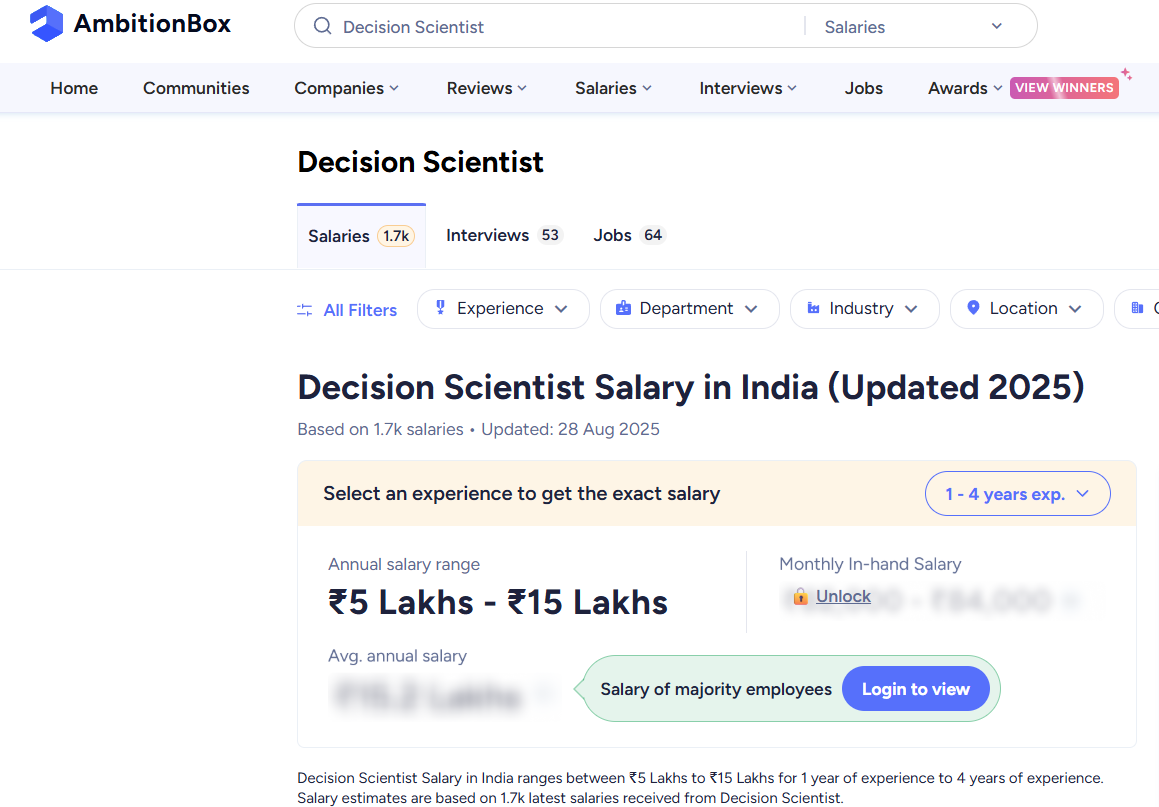The height and width of the screenshot is (807, 1159).
Task: Click the AmbitionBox logo icon
Action: (46, 24)
